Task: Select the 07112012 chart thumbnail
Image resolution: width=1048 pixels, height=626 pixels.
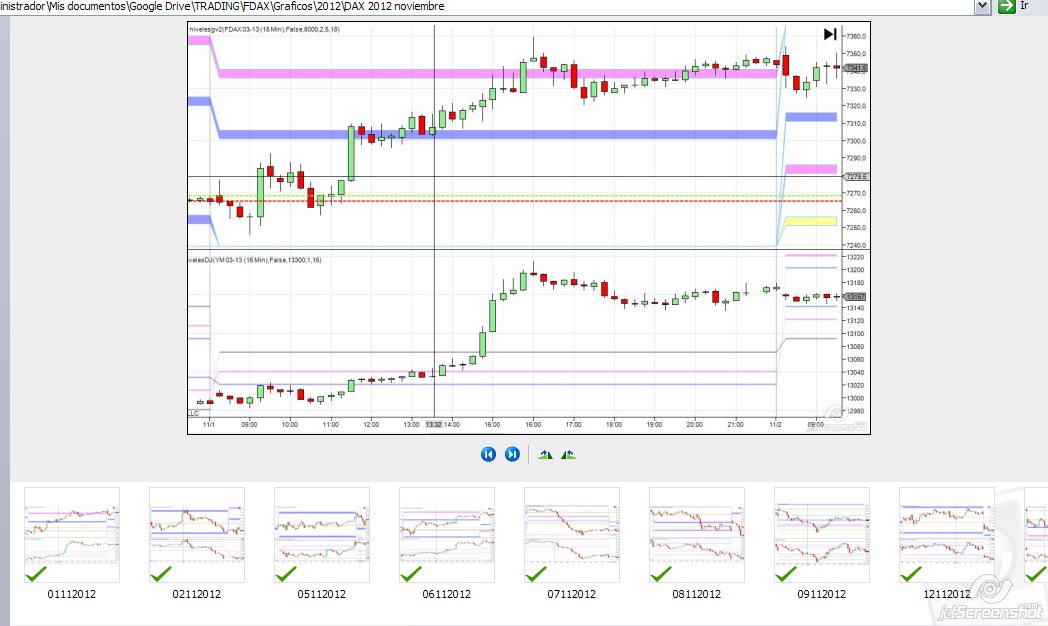Action: click(572, 534)
